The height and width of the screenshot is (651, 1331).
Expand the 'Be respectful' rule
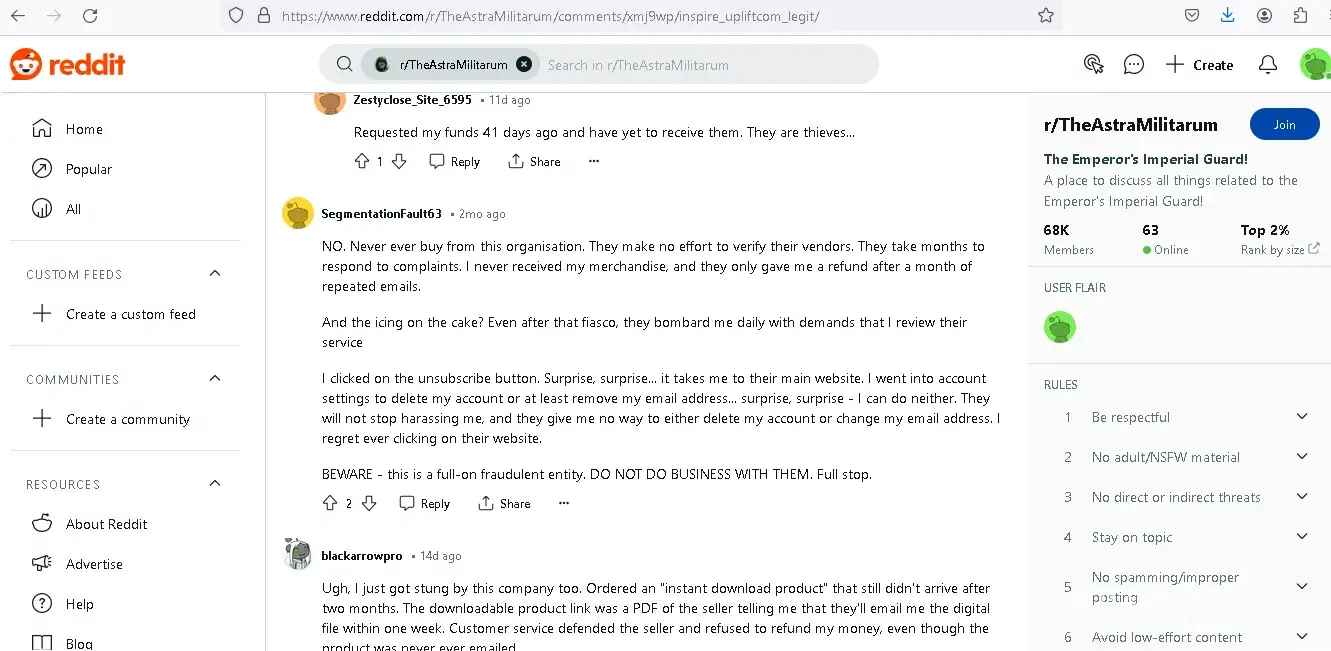pyautogui.click(x=1301, y=417)
